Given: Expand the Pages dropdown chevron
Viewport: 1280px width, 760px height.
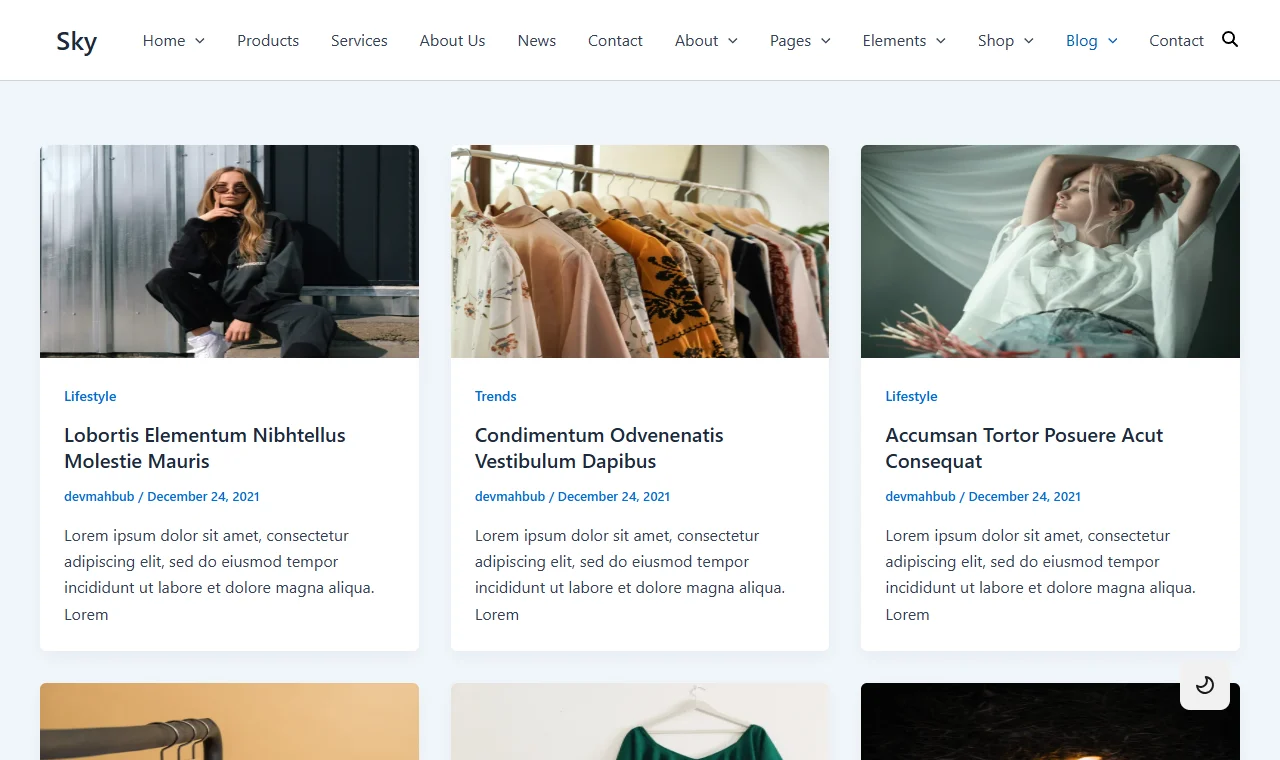Looking at the screenshot, I should 826,41.
